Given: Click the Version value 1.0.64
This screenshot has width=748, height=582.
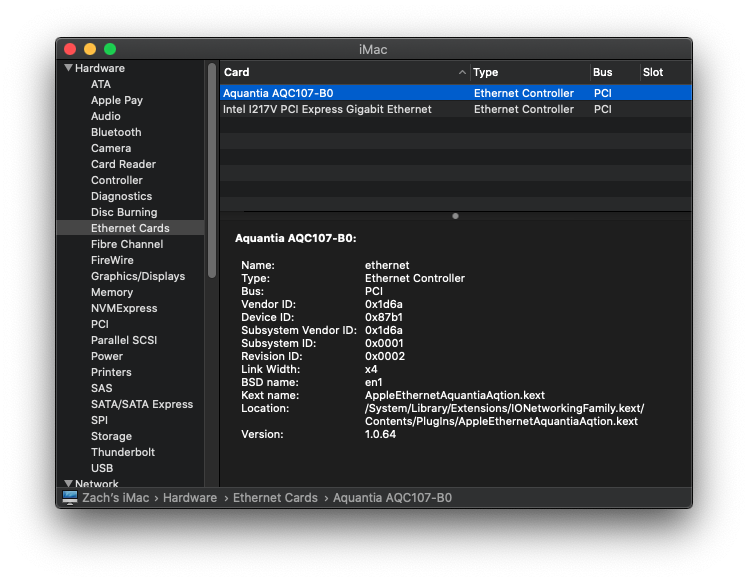Looking at the screenshot, I should 380,435.
